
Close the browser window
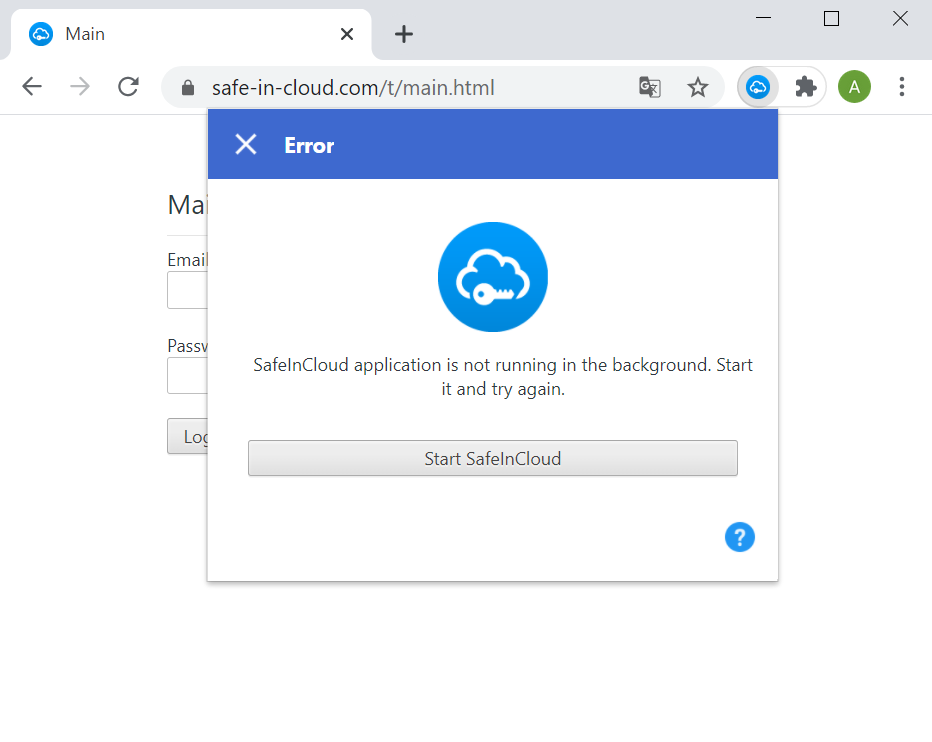tap(900, 18)
